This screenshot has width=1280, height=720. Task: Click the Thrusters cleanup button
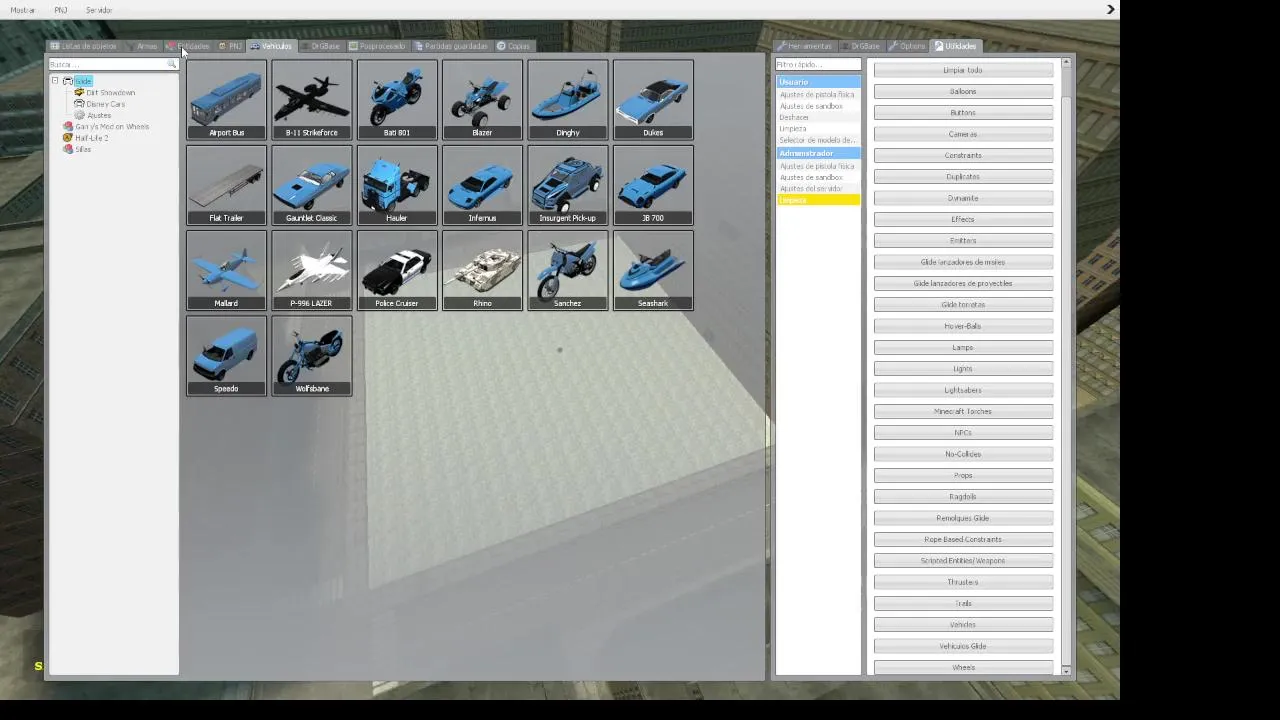pyautogui.click(x=963, y=582)
